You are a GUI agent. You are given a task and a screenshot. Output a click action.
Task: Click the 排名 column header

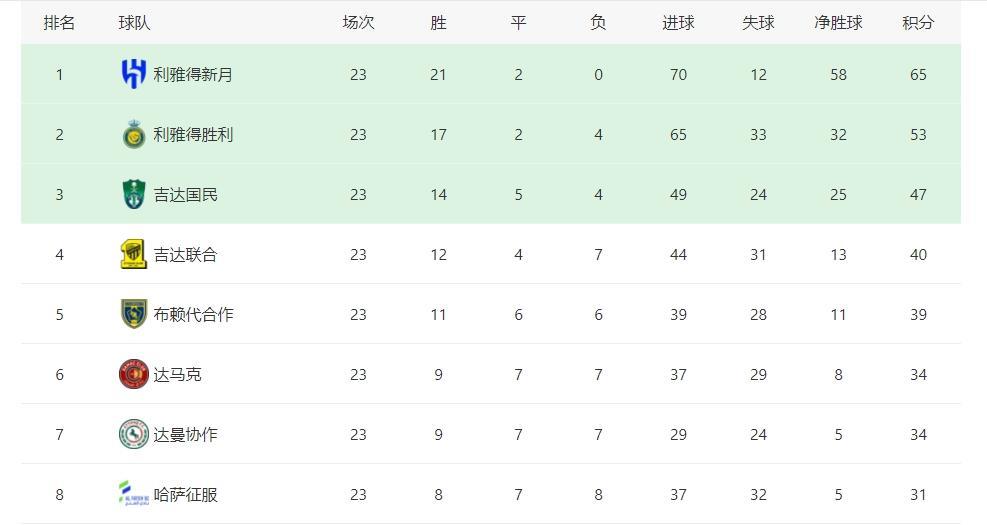[59, 22]
